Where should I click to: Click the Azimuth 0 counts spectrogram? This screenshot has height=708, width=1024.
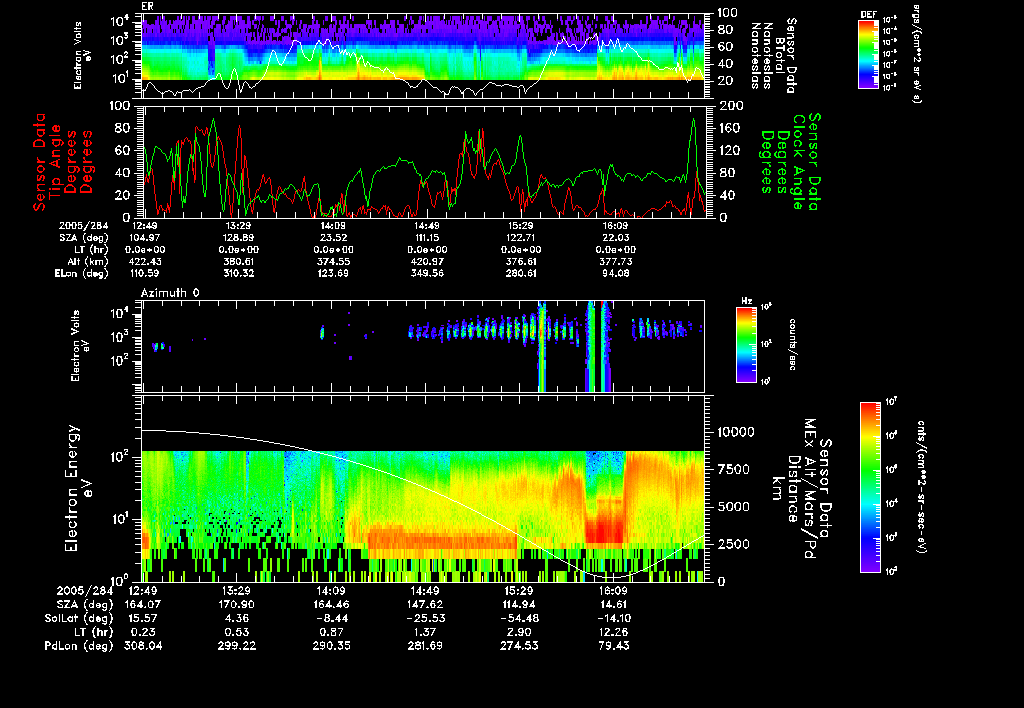tap(423, 346)
